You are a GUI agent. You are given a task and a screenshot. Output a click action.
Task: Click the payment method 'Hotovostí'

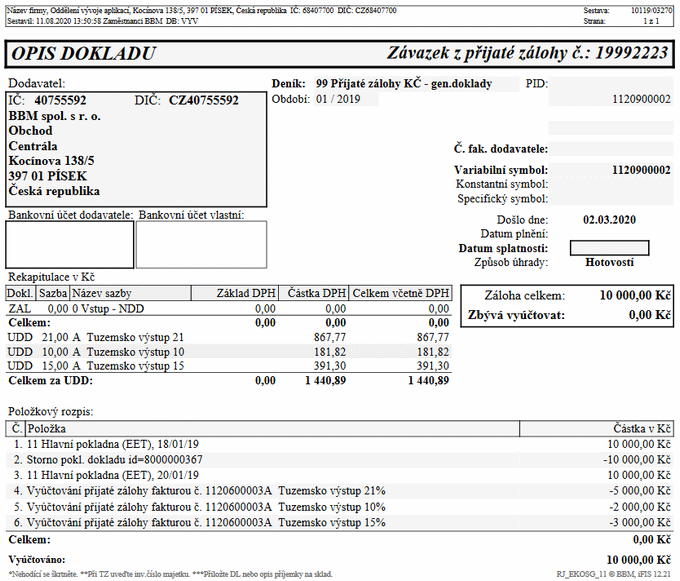coord(609,262)
